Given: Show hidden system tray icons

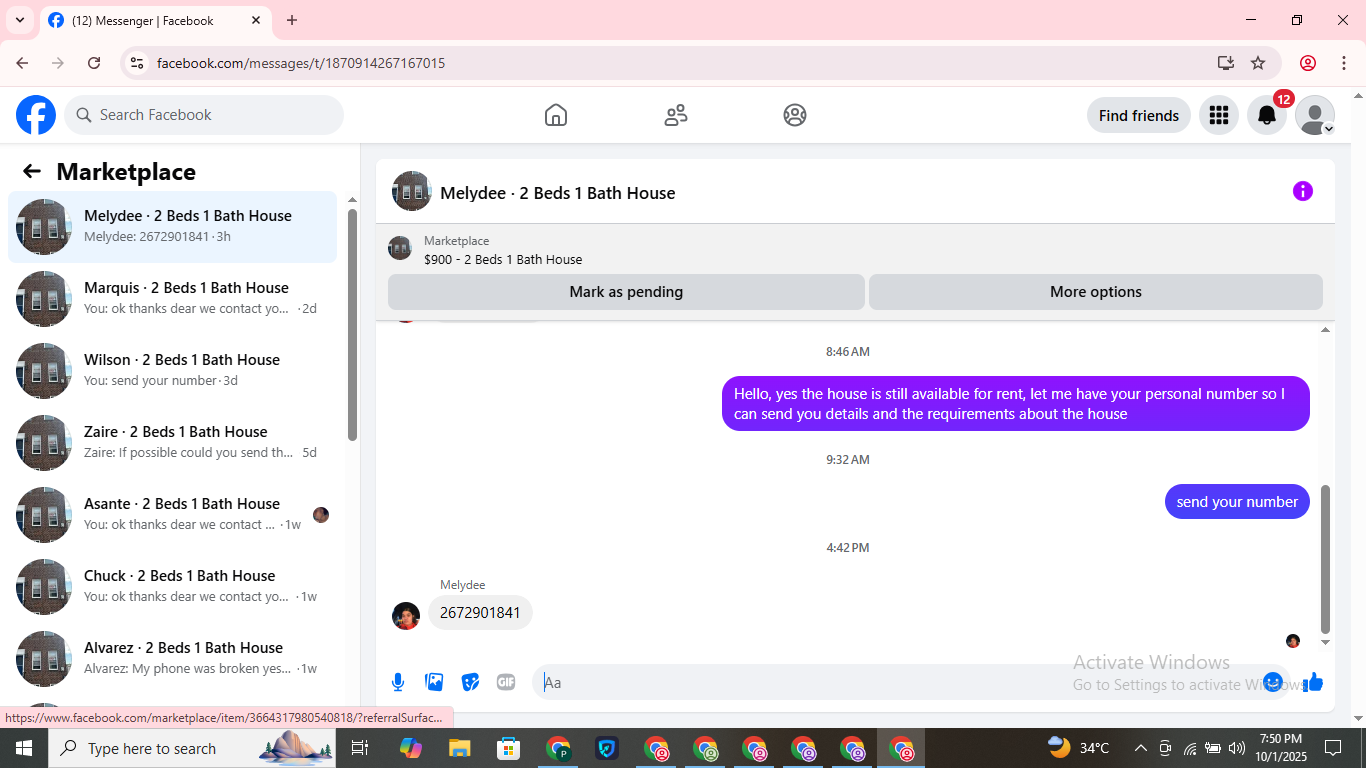Looking at the screenshot, I should 1140,748.
